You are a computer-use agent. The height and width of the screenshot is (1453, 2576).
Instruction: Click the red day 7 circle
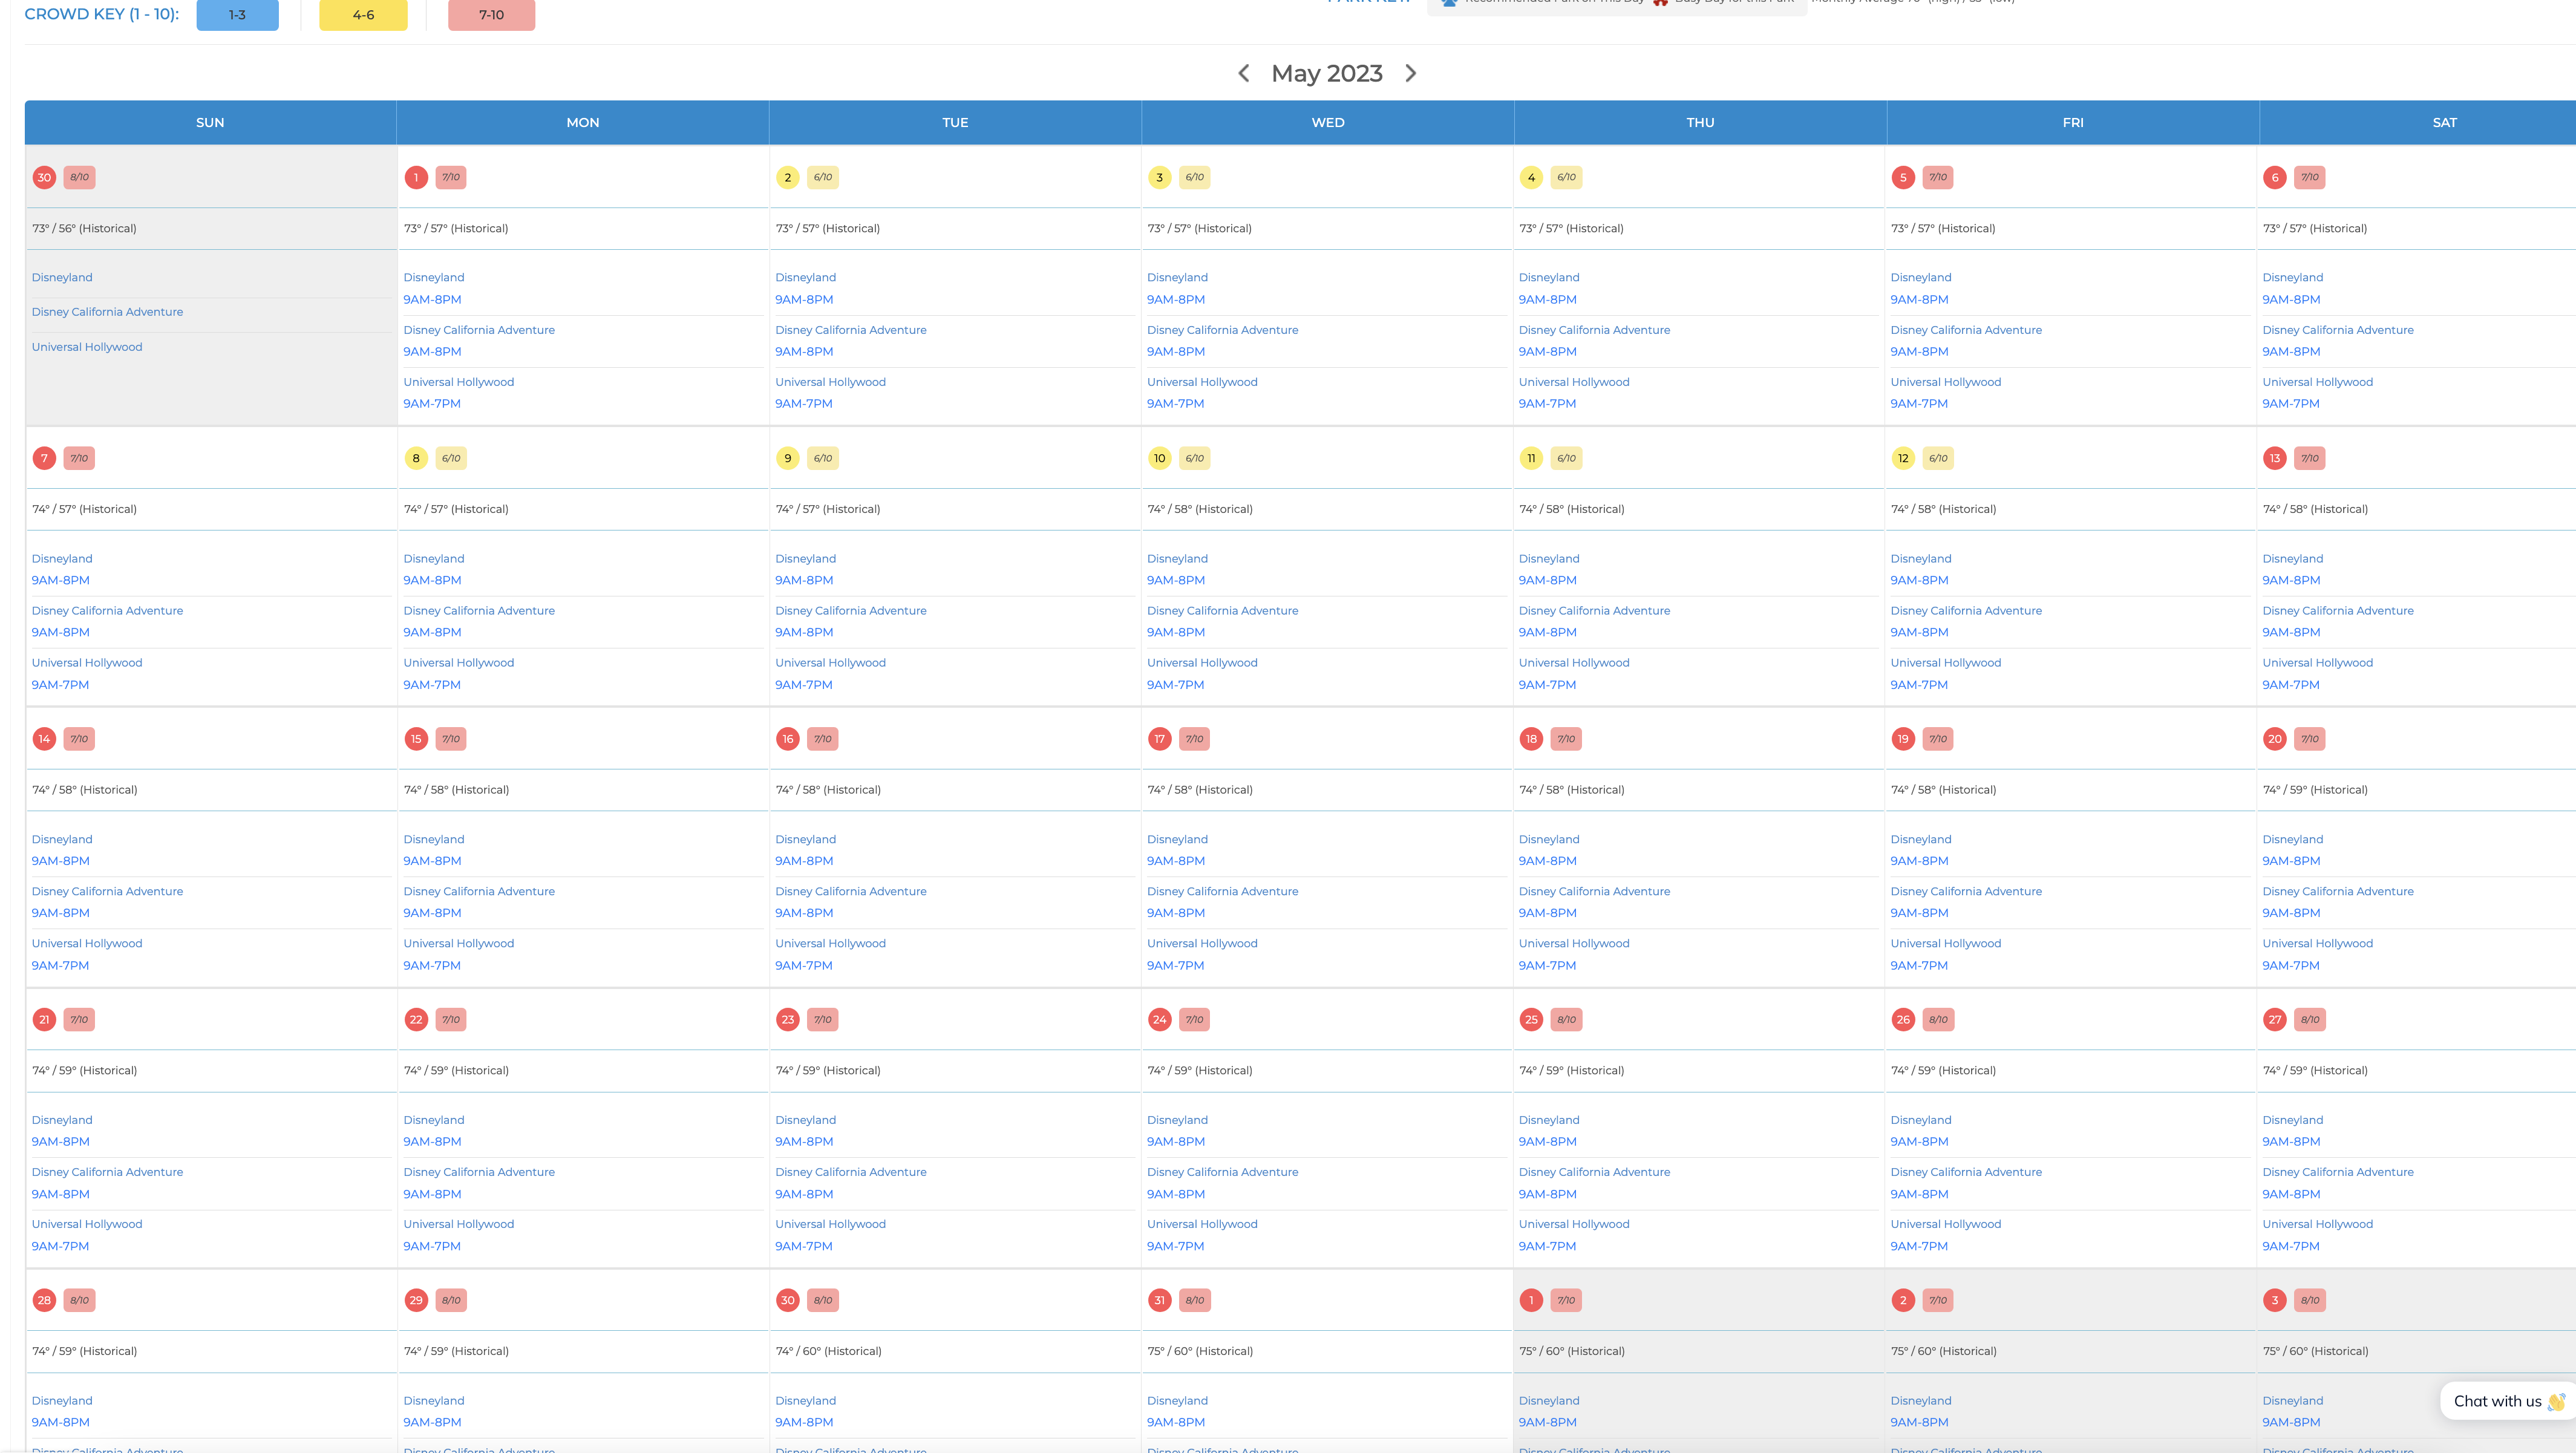point(44,458)
